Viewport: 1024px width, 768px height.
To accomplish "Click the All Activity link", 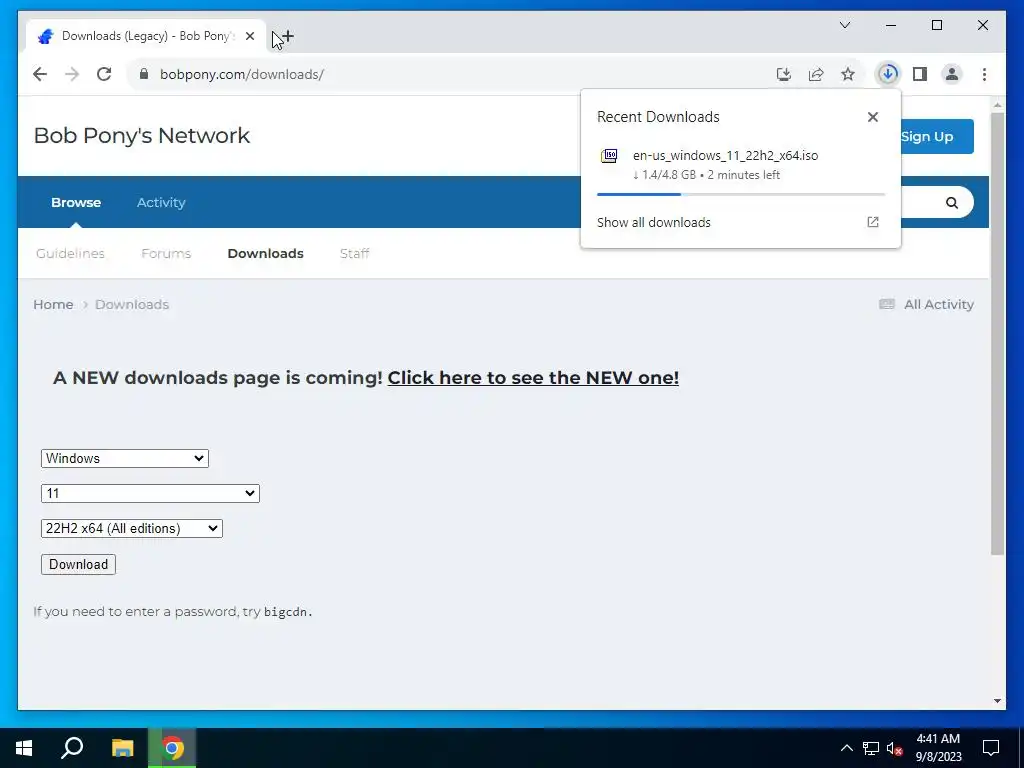I will tap(938, 304).
